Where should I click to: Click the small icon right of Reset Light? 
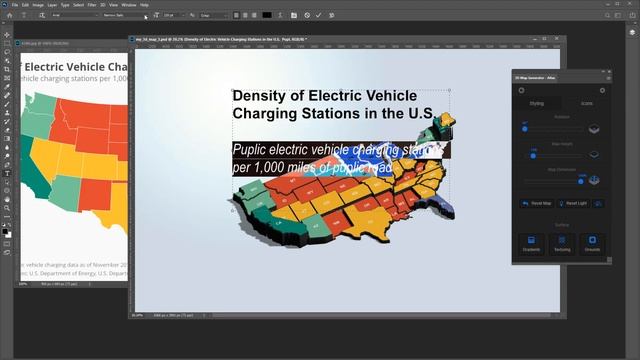[598, 203]
